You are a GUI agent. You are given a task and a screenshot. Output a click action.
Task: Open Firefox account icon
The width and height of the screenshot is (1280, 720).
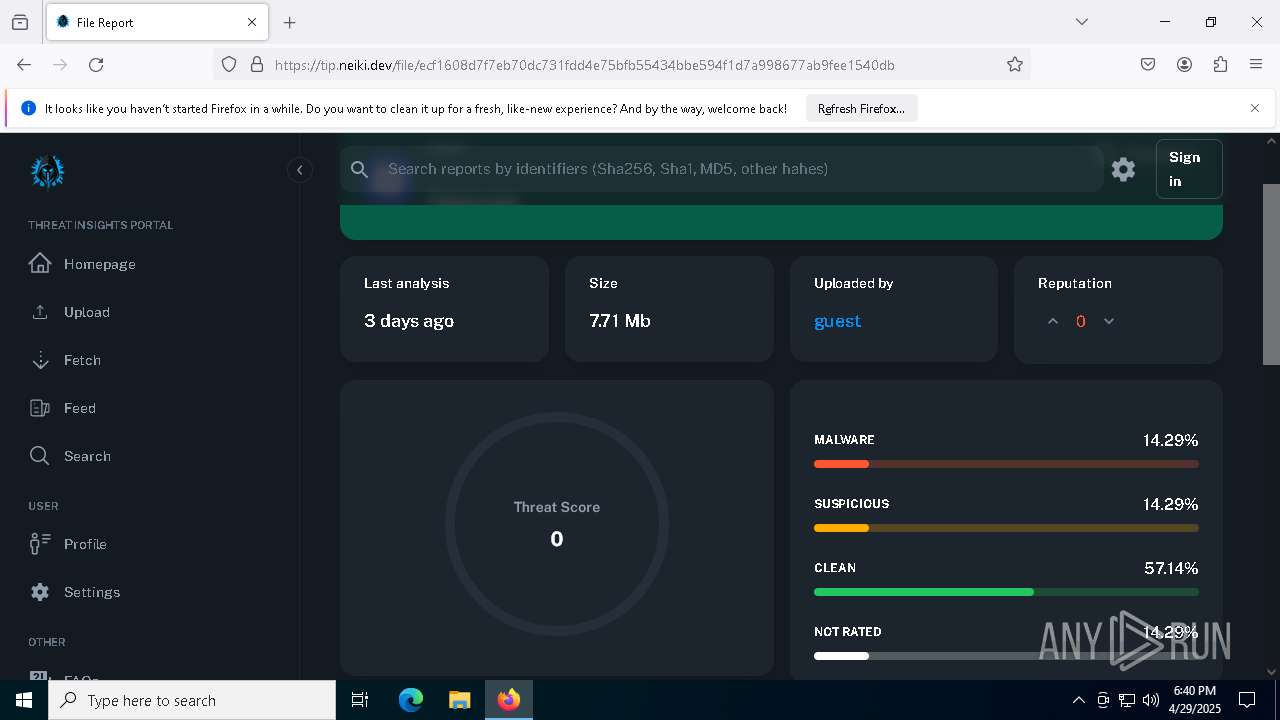point(1184,64)
